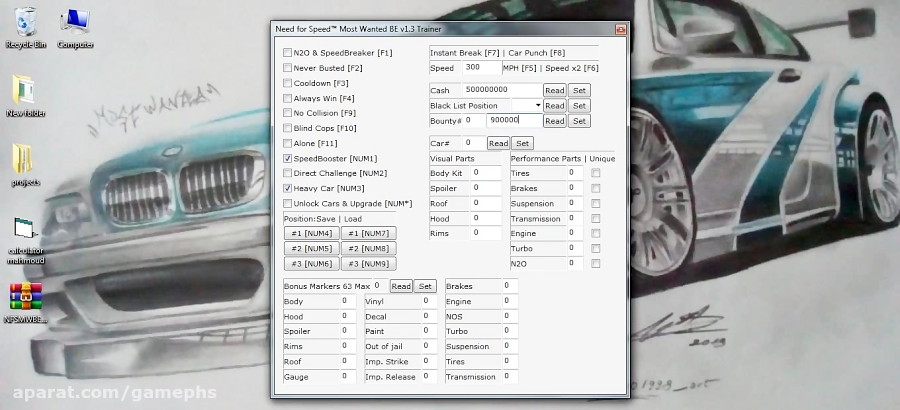Open the Black List Position dropdown
This screenshot has height=410, width=900.
tap(538, 106)
